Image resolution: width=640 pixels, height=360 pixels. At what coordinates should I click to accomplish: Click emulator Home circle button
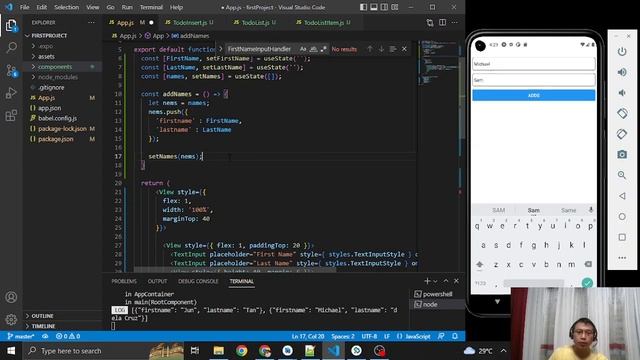(x=622, y=216)
